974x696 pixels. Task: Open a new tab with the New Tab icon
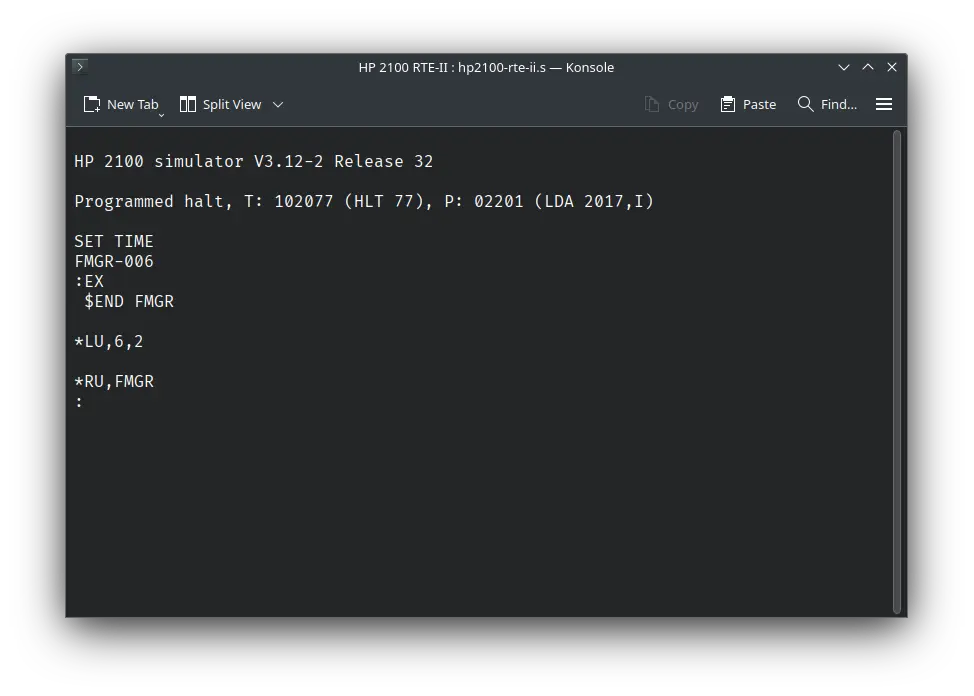(90, 103)
